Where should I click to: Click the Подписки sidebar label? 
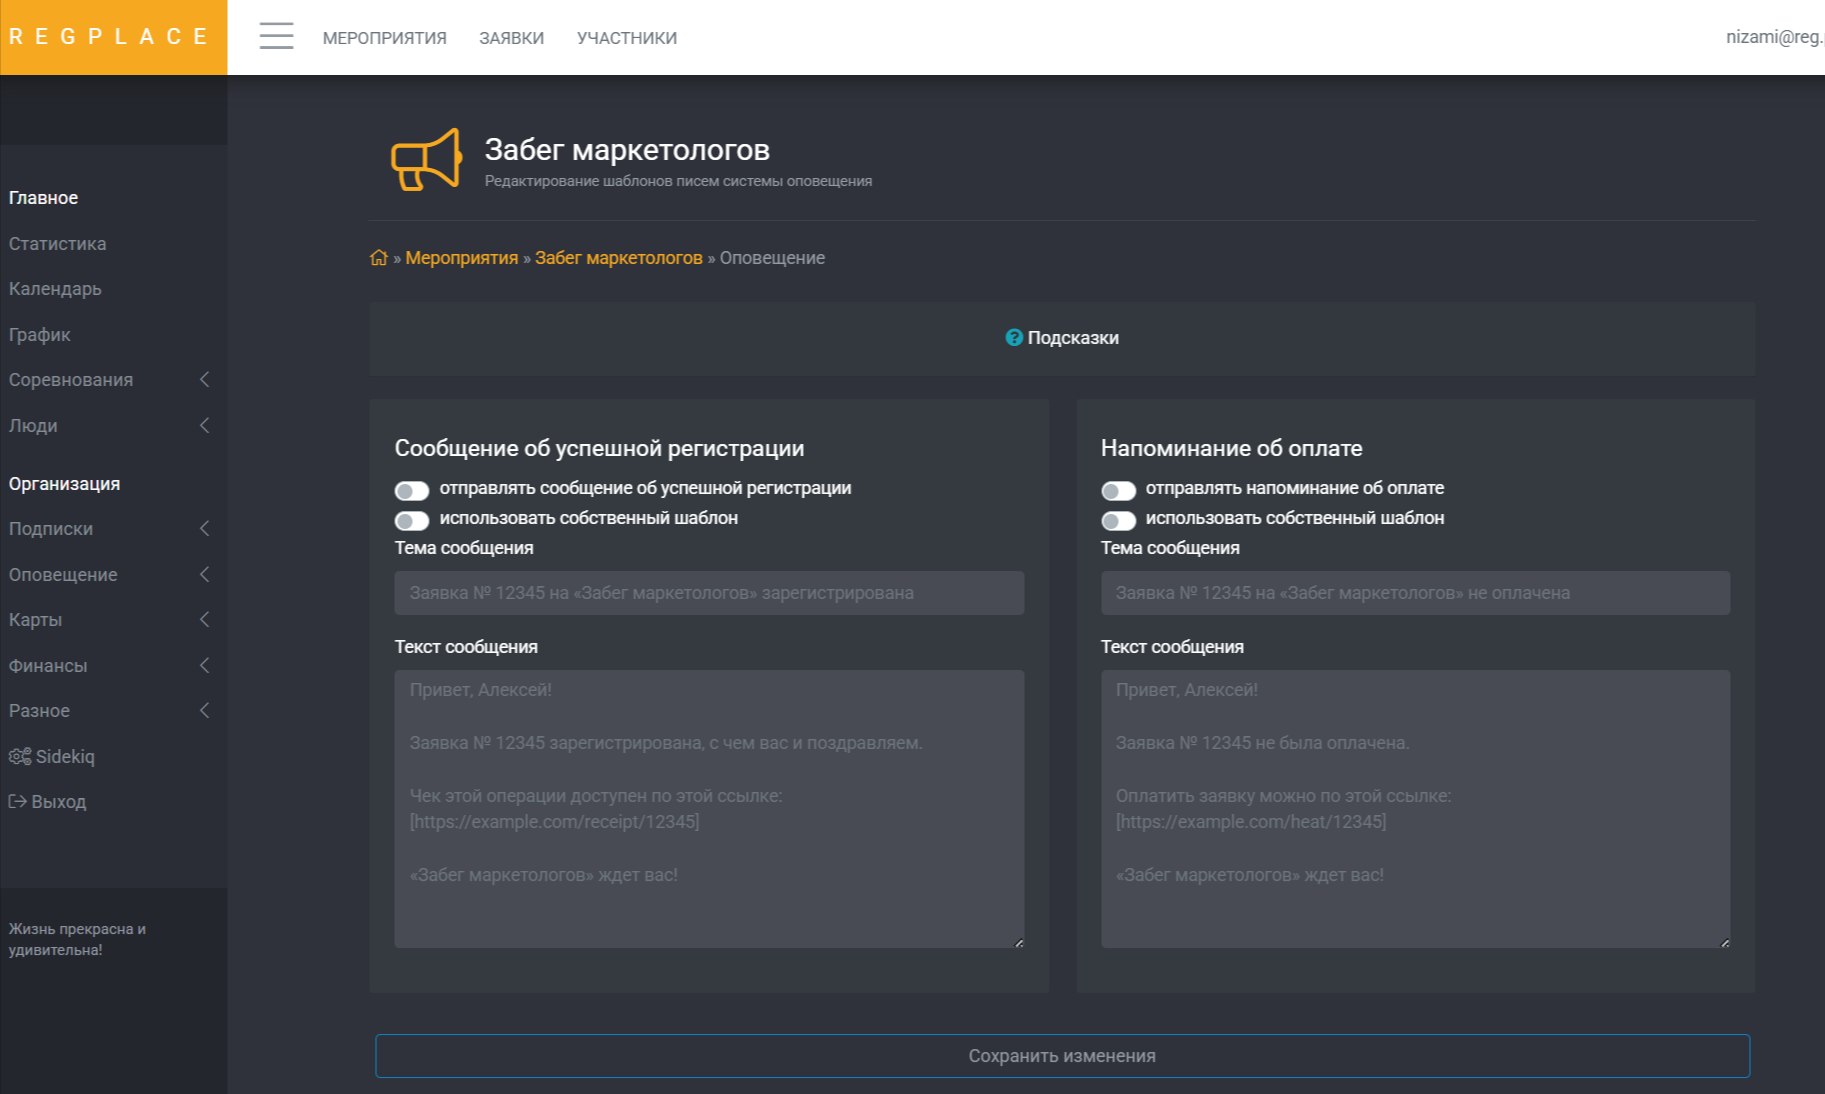coord(50,528)
